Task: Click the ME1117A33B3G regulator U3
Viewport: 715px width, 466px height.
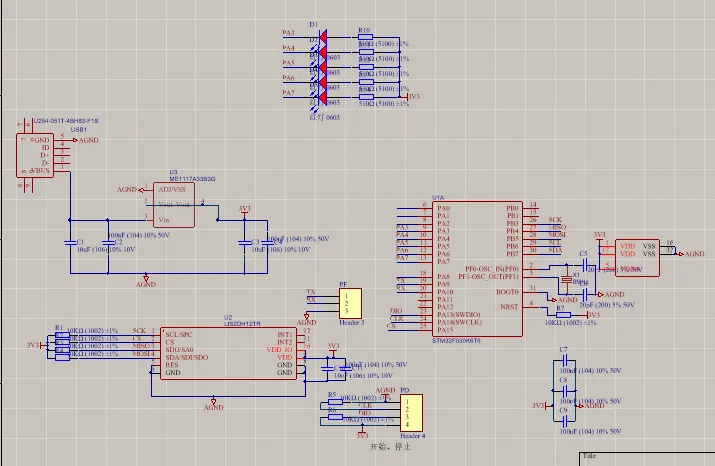Action: click(176, 204)
